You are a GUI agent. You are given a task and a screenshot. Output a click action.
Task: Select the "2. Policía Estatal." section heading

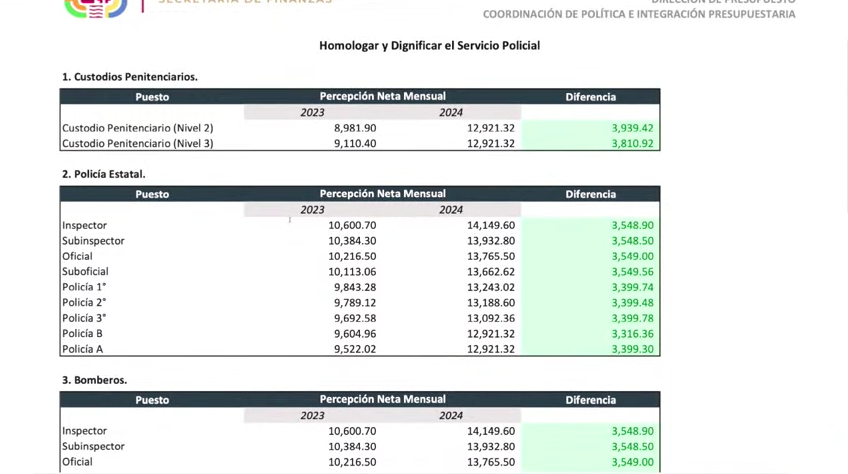(104, 174)
